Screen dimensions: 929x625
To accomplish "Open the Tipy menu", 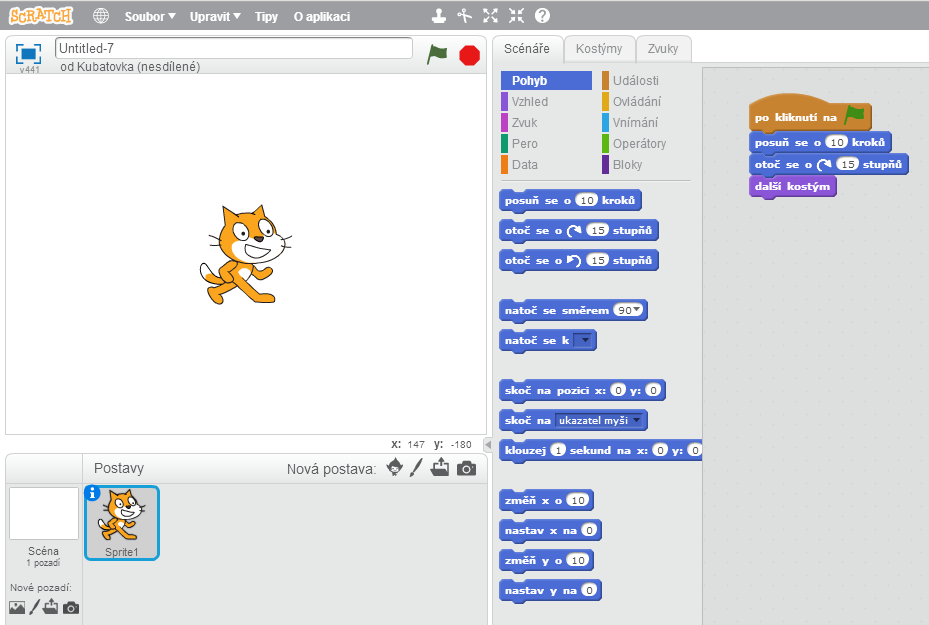I will pyautogui.click(x=266, y=17).
